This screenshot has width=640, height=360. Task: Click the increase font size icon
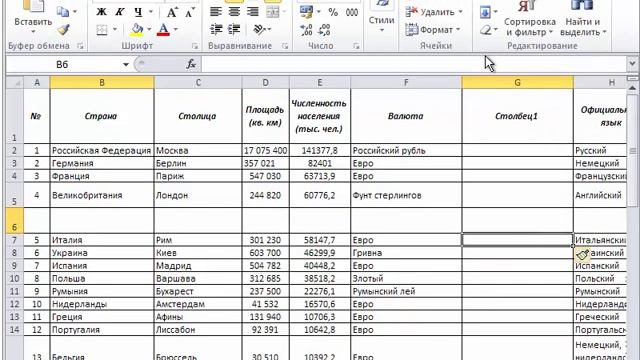point(172,12)
